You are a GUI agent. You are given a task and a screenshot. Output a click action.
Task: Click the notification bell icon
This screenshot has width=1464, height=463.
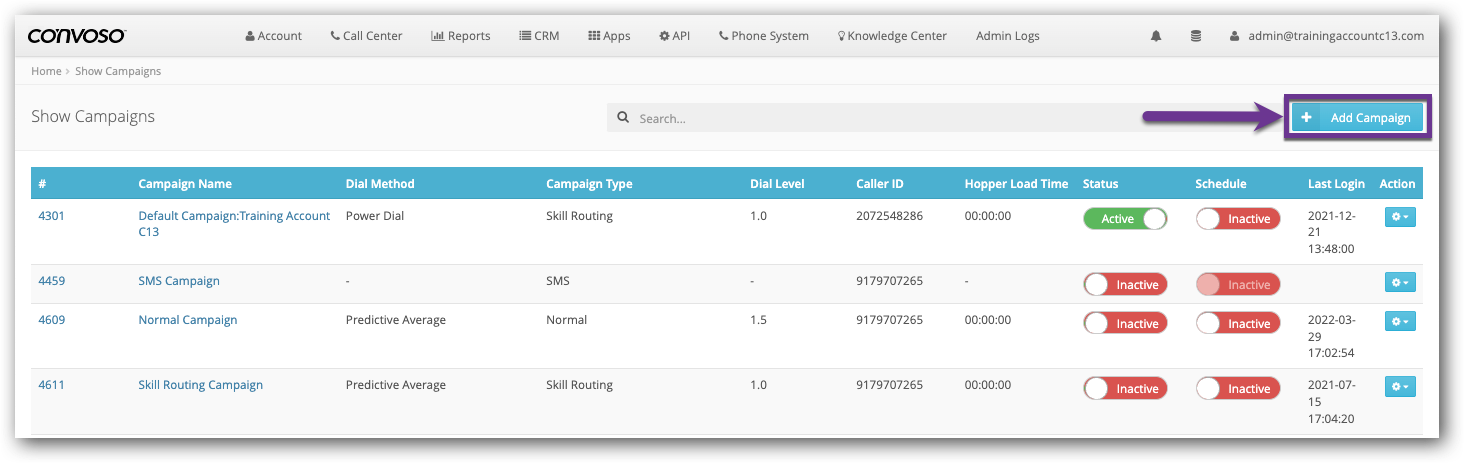(1156, 36)
